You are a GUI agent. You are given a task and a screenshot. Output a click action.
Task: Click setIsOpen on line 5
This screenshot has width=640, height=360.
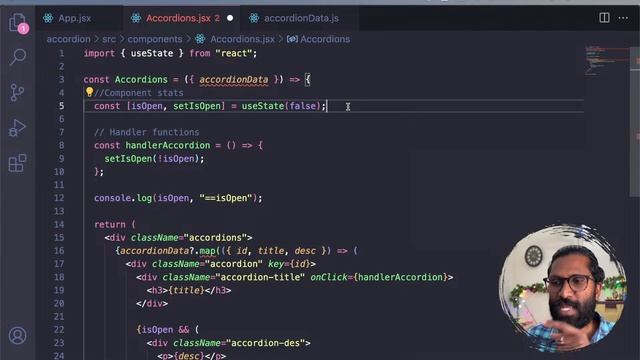tap(197, 106)
